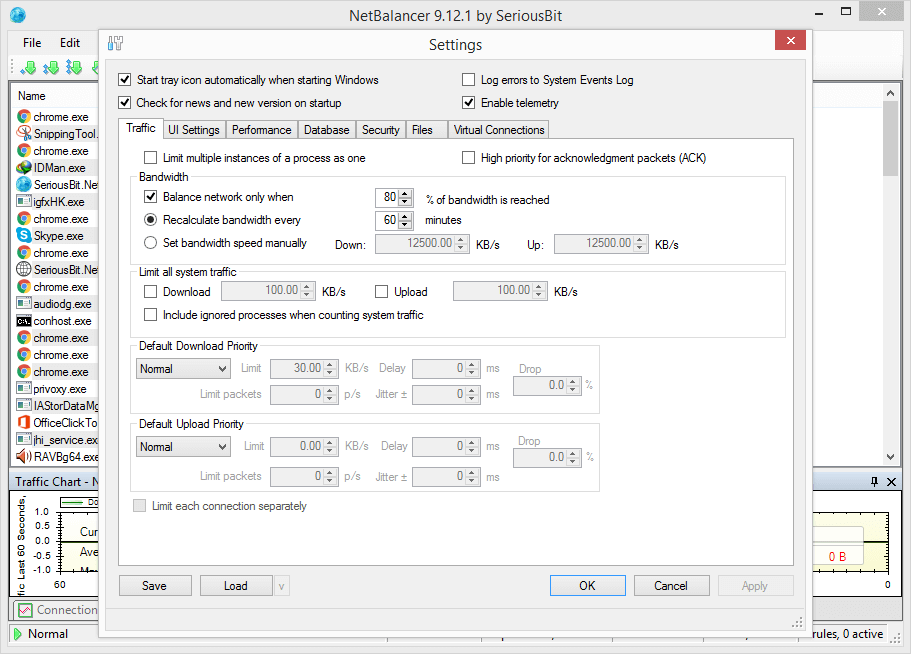Open the File menu

32,42
